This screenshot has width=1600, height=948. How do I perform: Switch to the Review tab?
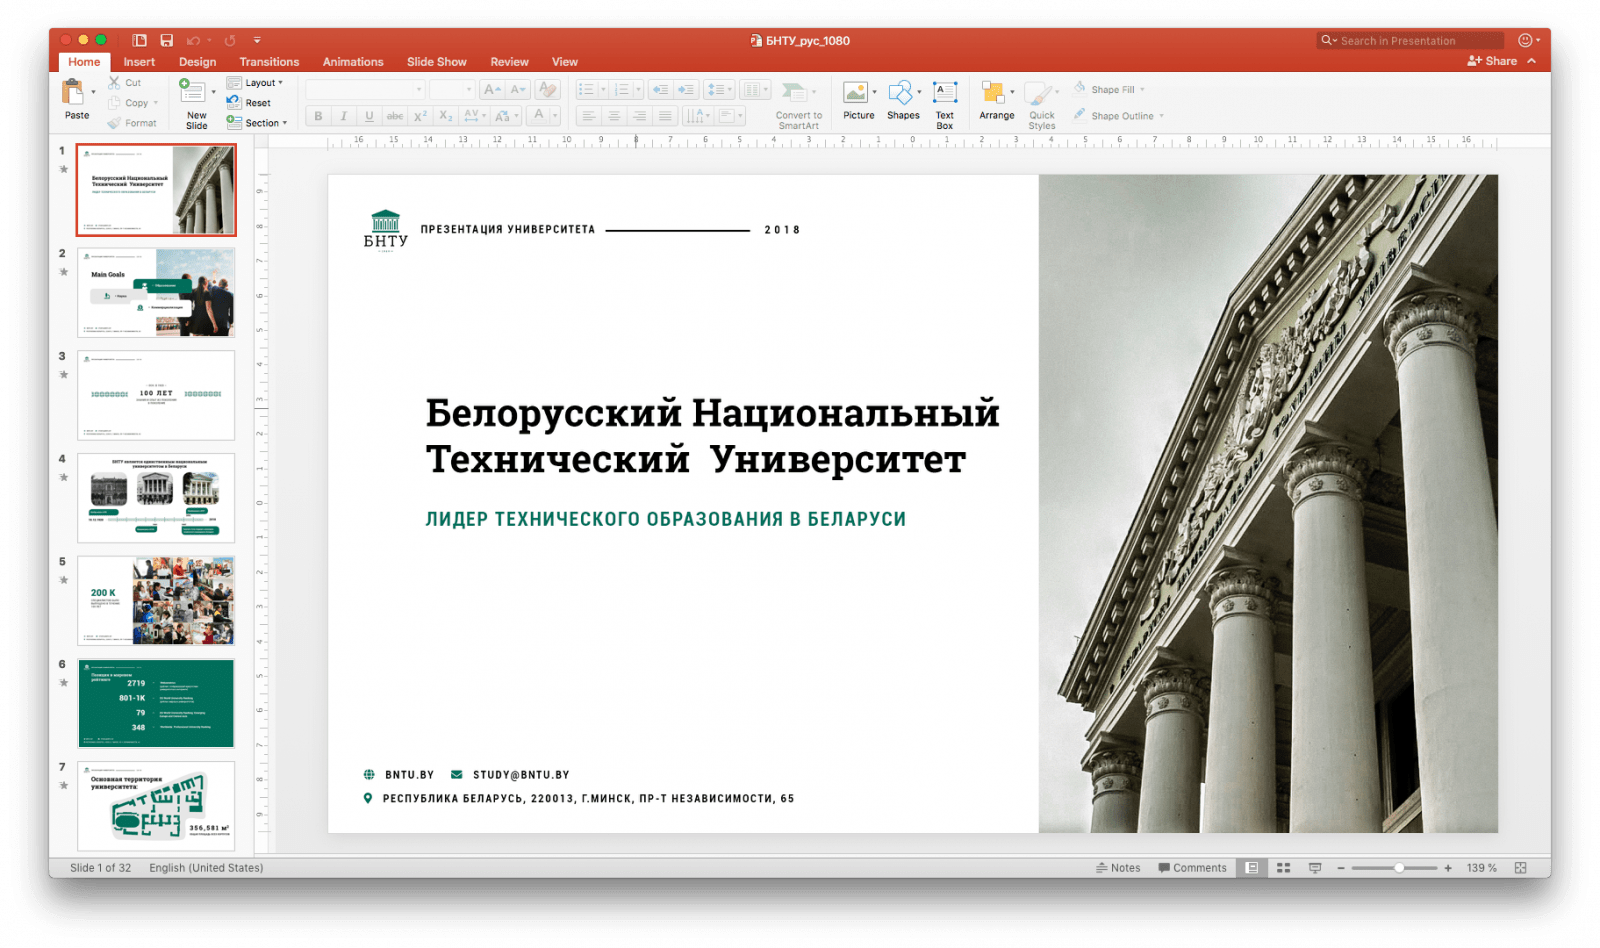coord(509,62)
